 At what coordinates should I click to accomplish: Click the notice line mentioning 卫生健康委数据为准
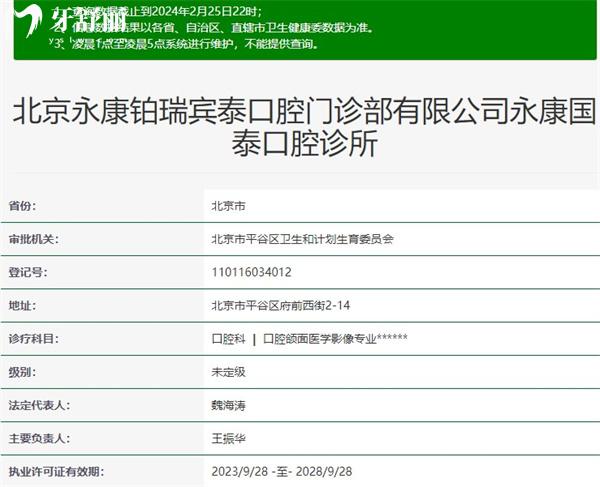coord(213,28)
